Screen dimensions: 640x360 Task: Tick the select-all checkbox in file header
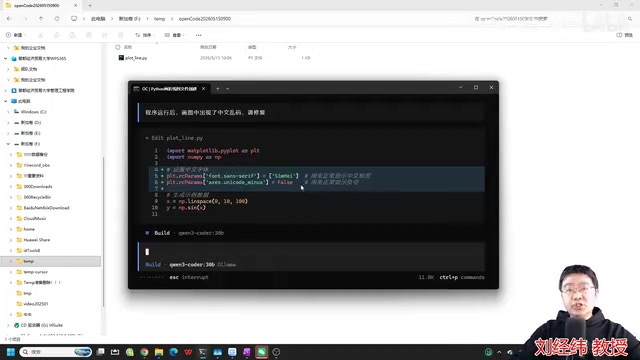(118, 47)
